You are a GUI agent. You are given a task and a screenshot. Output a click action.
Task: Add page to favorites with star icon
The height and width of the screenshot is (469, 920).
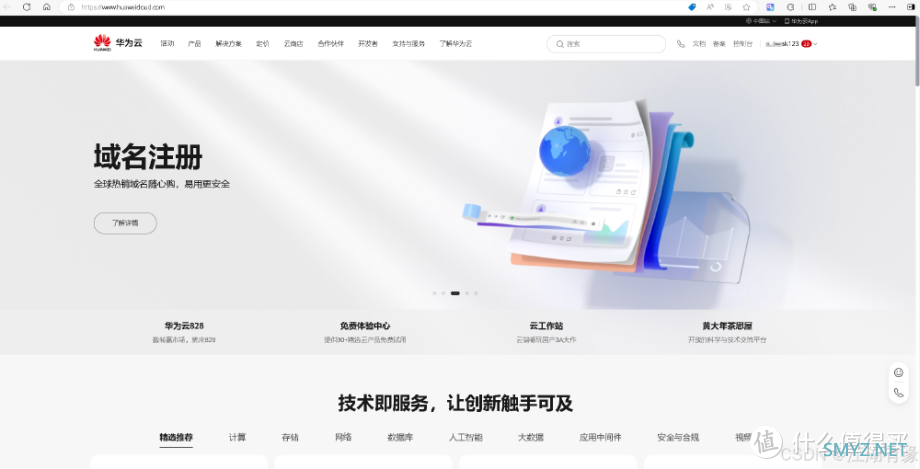[746, 7]
